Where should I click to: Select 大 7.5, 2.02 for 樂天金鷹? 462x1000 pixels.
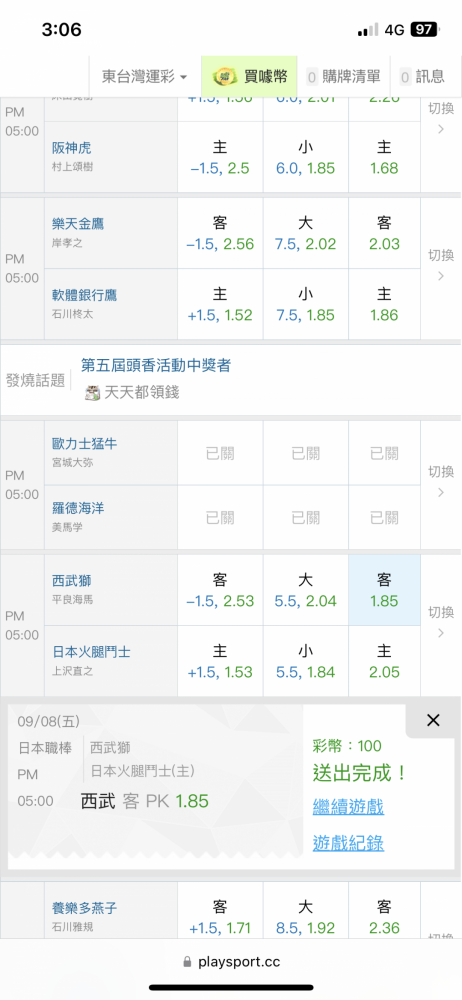306,233
